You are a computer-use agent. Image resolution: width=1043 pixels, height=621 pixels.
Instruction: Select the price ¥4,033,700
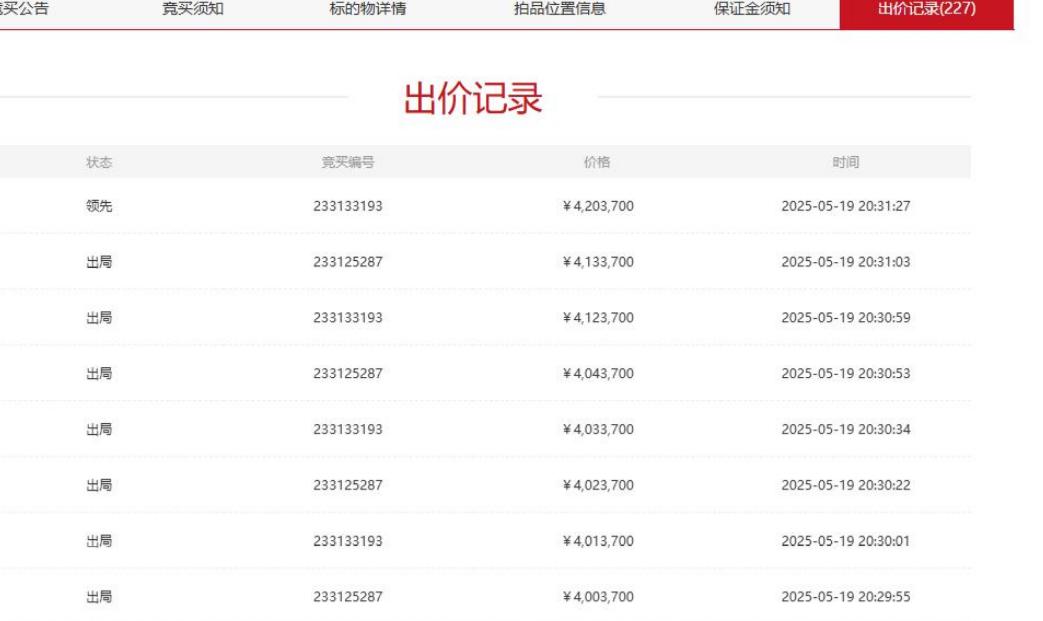coord(597,430)
